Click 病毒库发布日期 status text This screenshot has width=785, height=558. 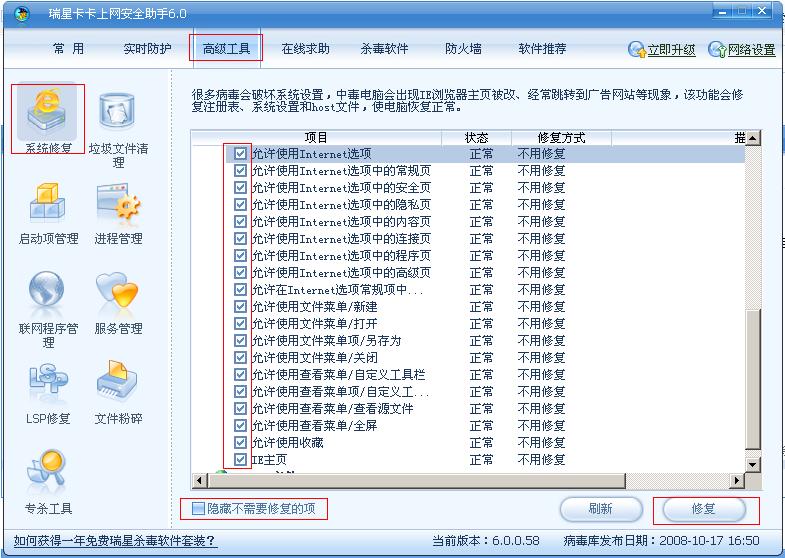click(x=661, y=541)
